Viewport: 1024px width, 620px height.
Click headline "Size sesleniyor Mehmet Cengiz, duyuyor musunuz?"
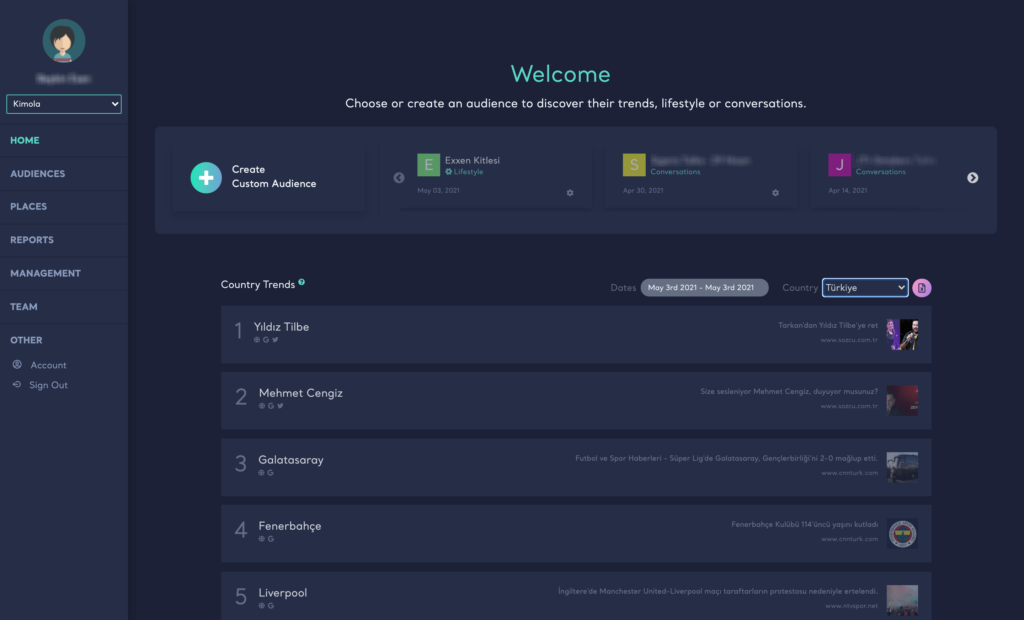click(x=789, y=391)
